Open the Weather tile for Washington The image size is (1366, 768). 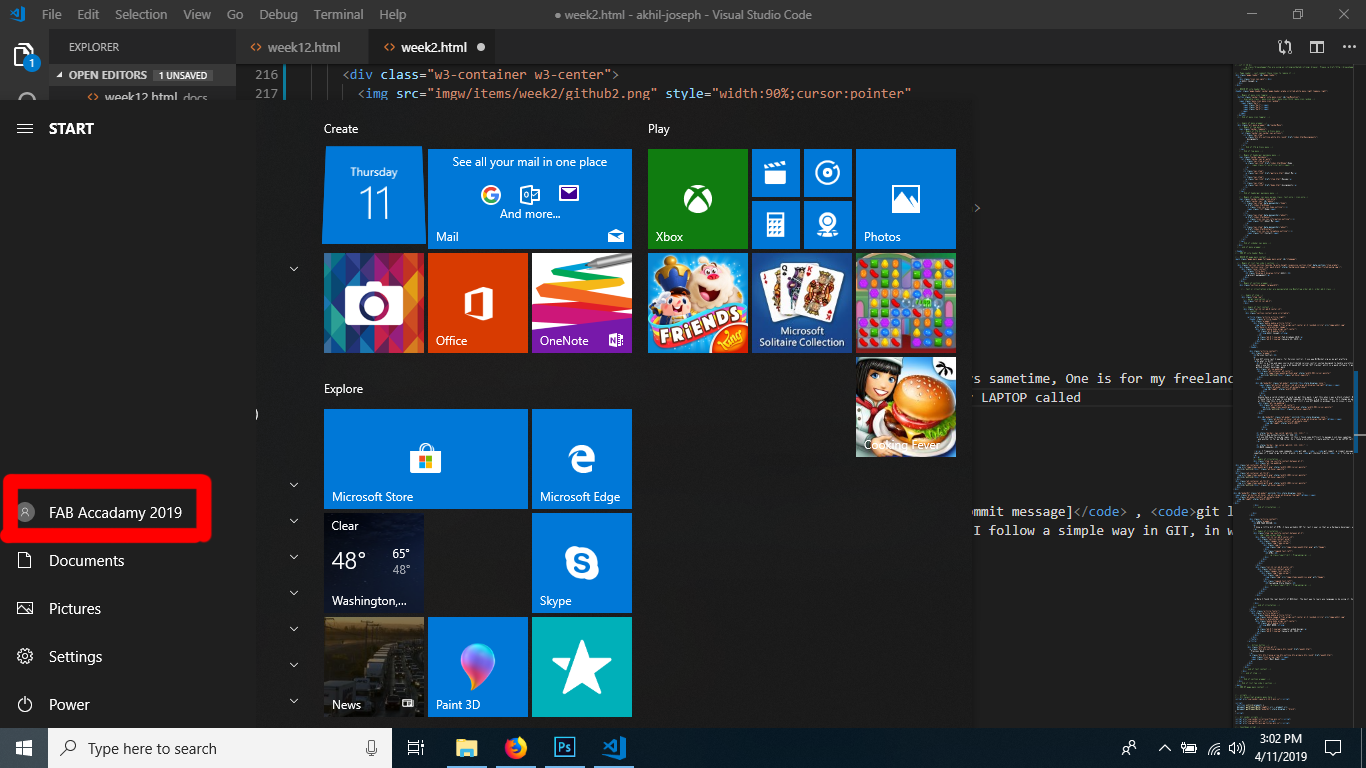click(x=374, y=563)
